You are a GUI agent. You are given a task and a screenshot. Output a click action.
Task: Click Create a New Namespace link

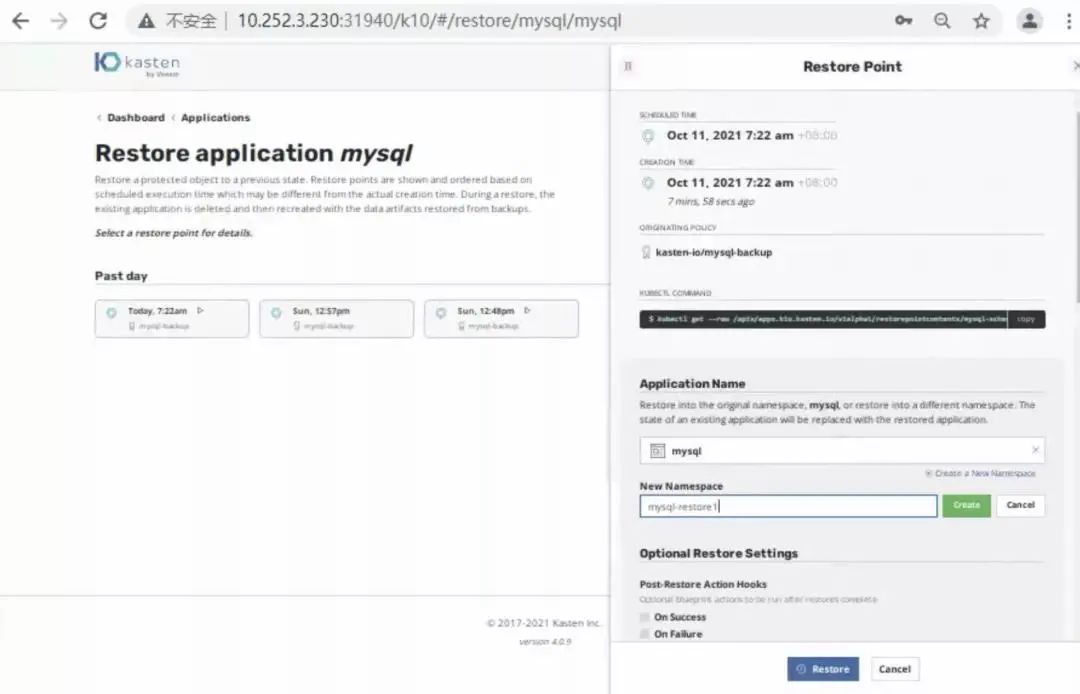980,473
